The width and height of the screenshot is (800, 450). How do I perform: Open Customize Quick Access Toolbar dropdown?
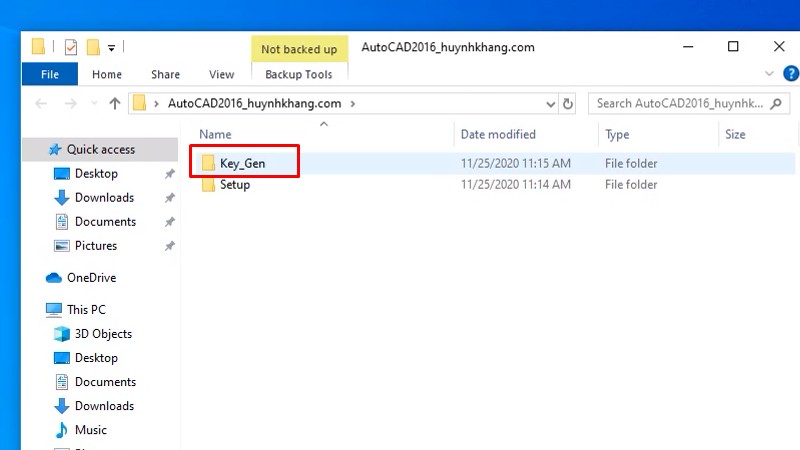[x=111, y=47]
